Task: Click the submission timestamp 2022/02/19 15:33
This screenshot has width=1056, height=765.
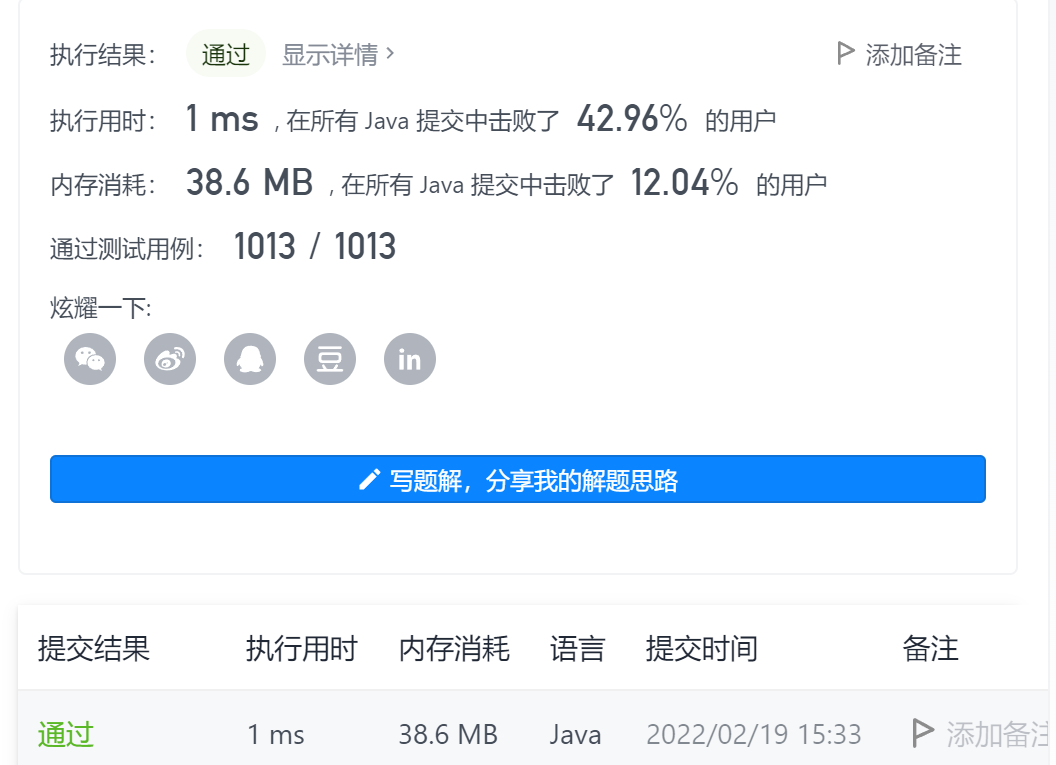Action: click(x=753, y=733)
